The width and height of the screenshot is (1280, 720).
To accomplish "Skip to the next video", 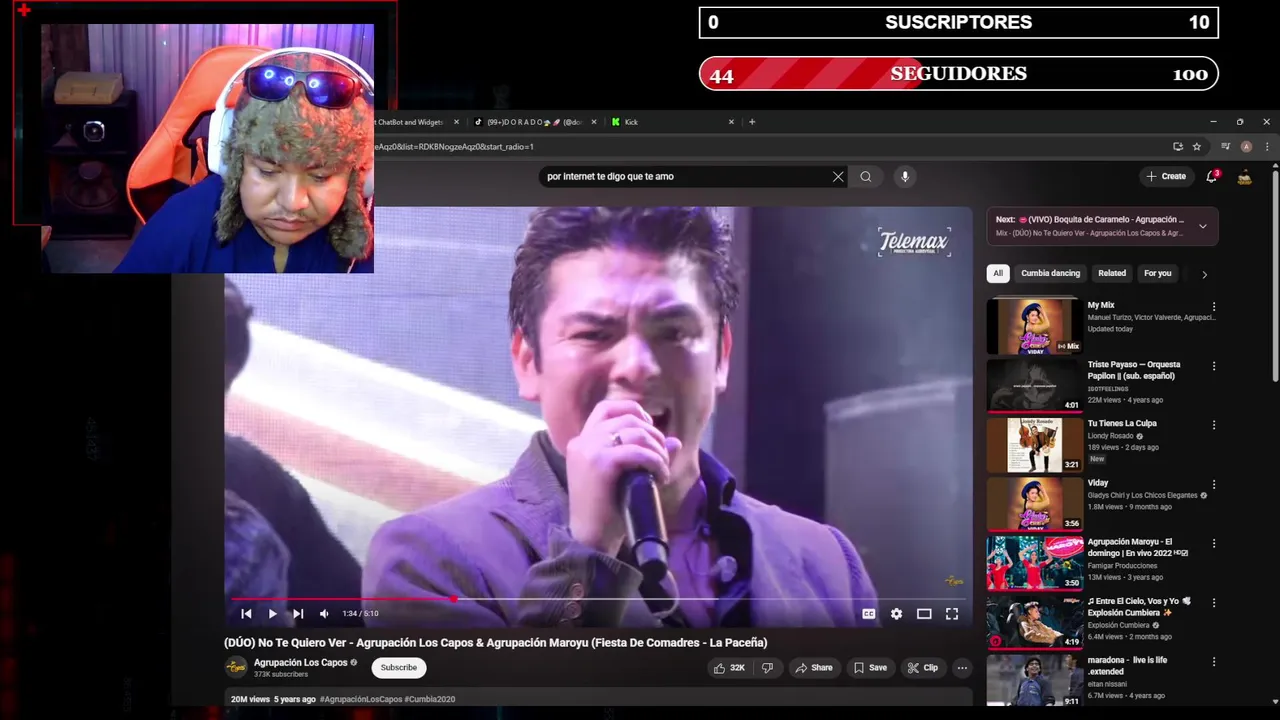I will point(298,614).
